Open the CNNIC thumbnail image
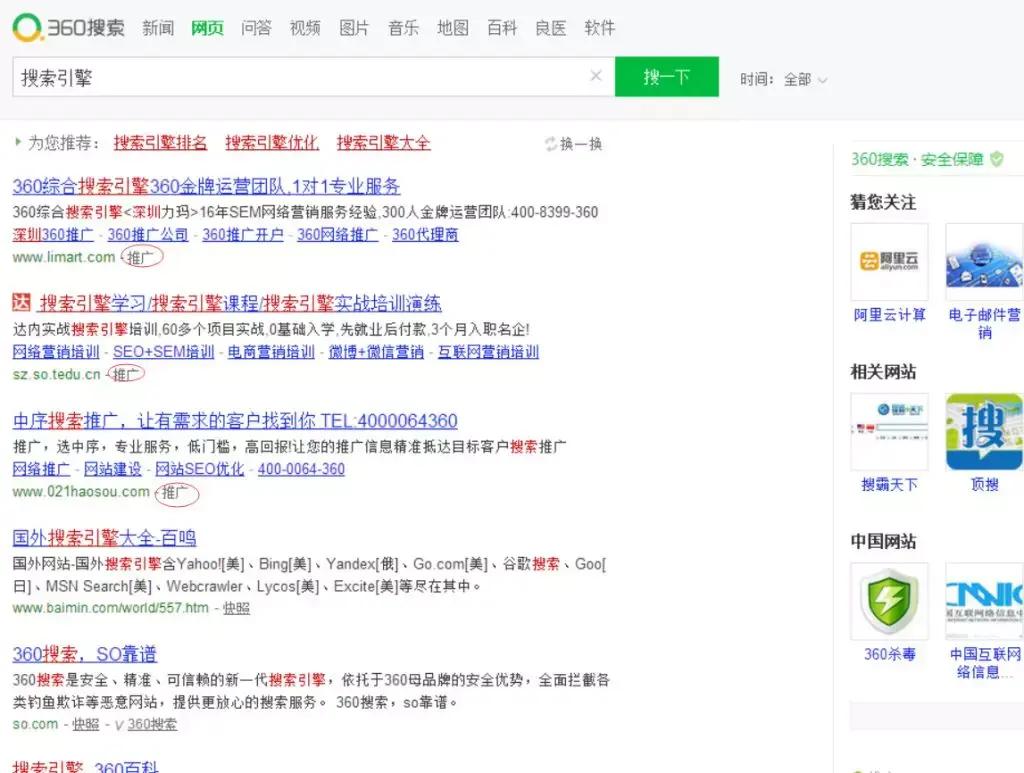Viewport: 1024px width, 773px height. coord(984,601)
